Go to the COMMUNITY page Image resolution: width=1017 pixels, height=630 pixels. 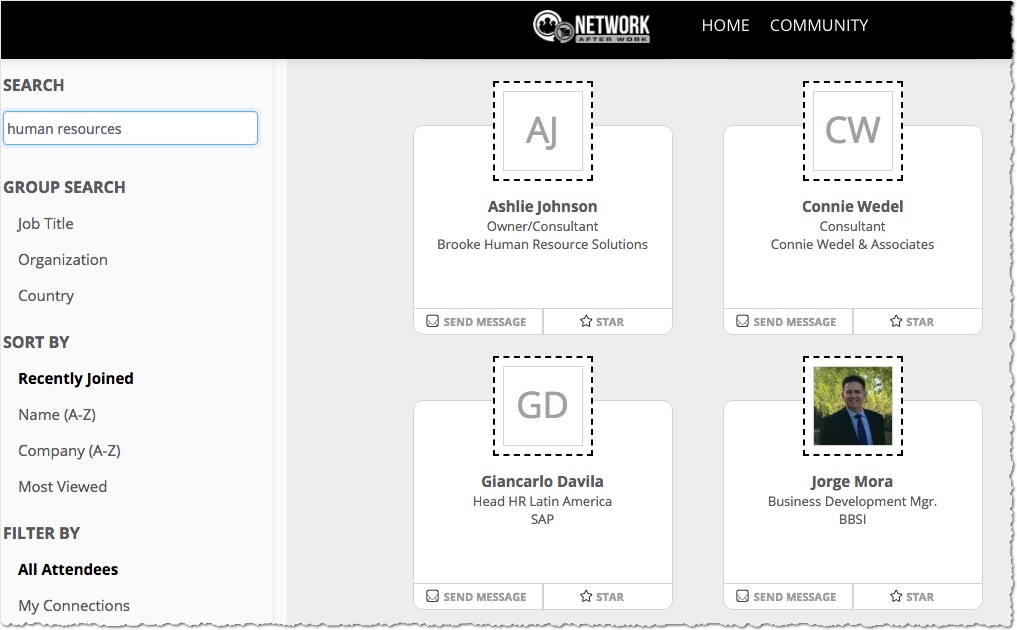[818, 26]
